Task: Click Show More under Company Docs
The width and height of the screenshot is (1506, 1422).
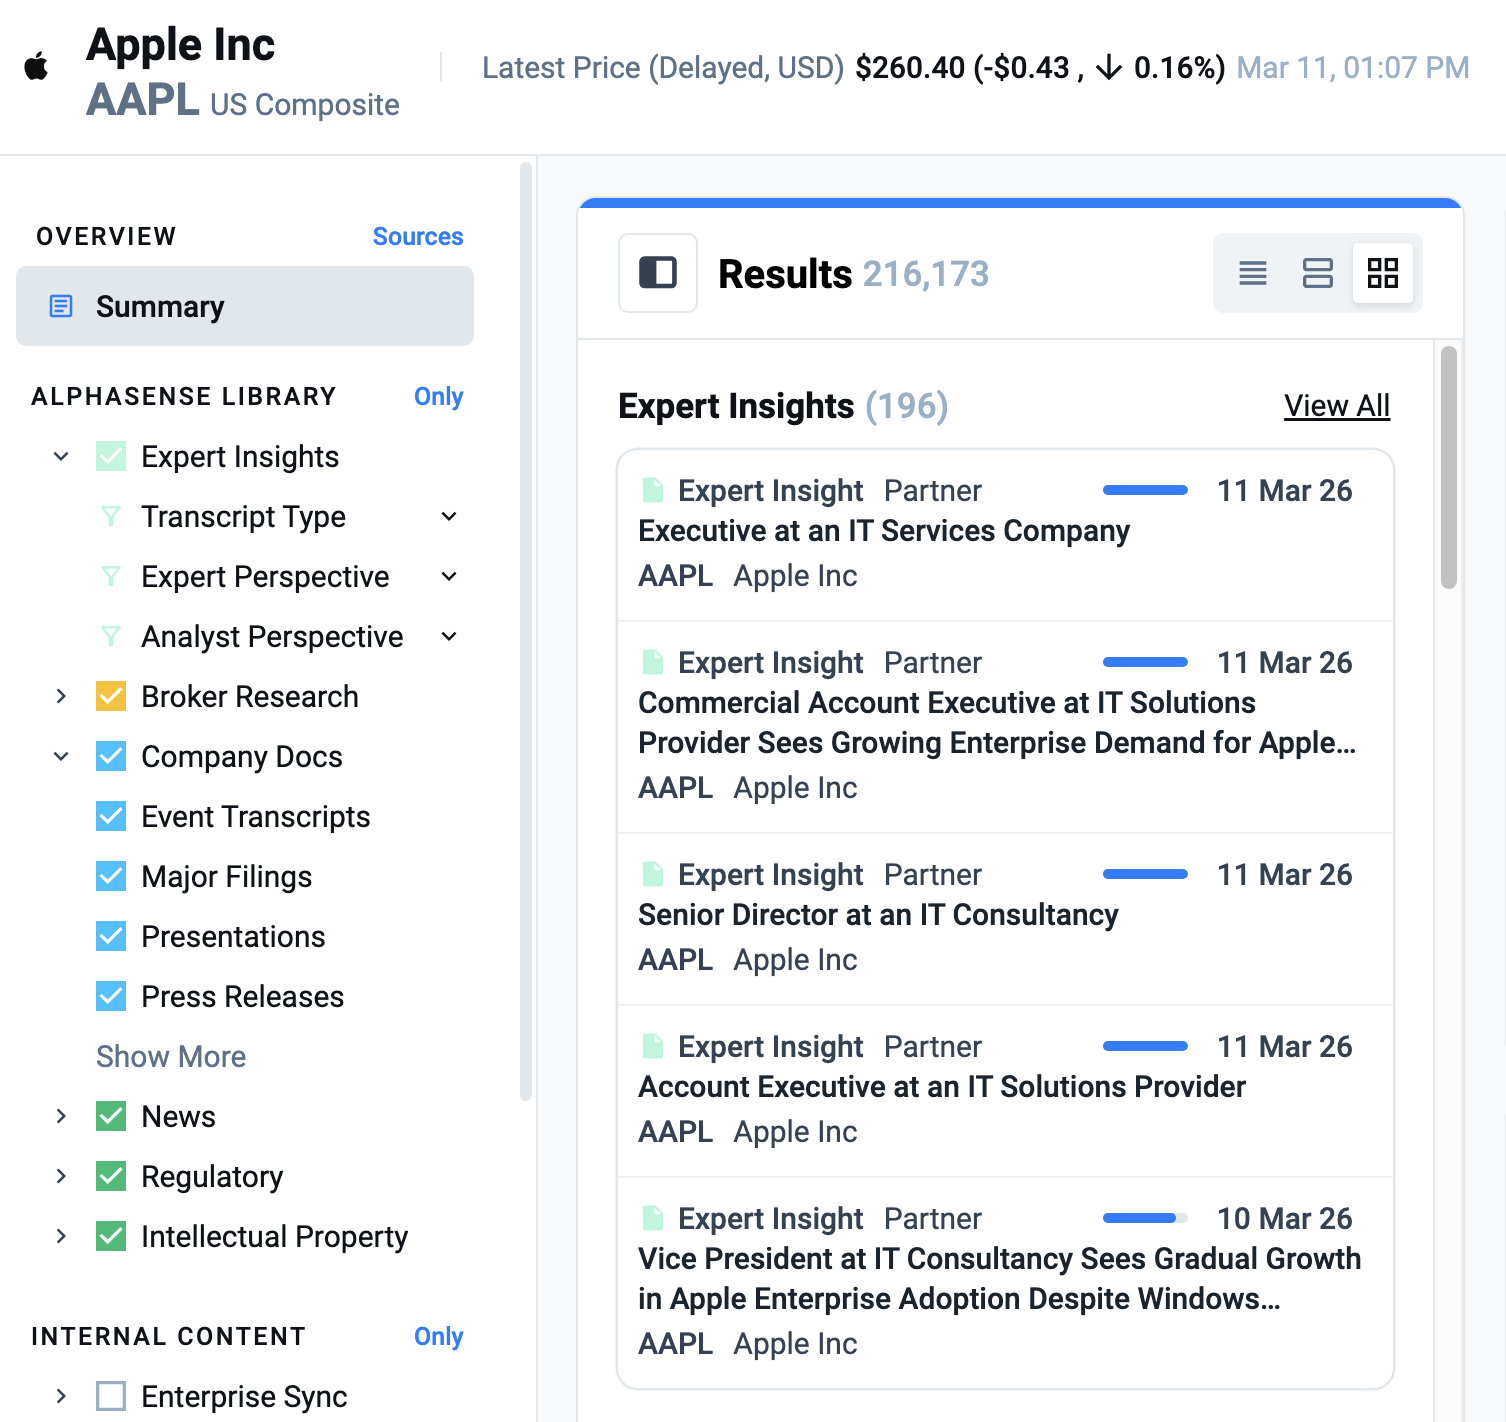Action: tap(171, 1057)
